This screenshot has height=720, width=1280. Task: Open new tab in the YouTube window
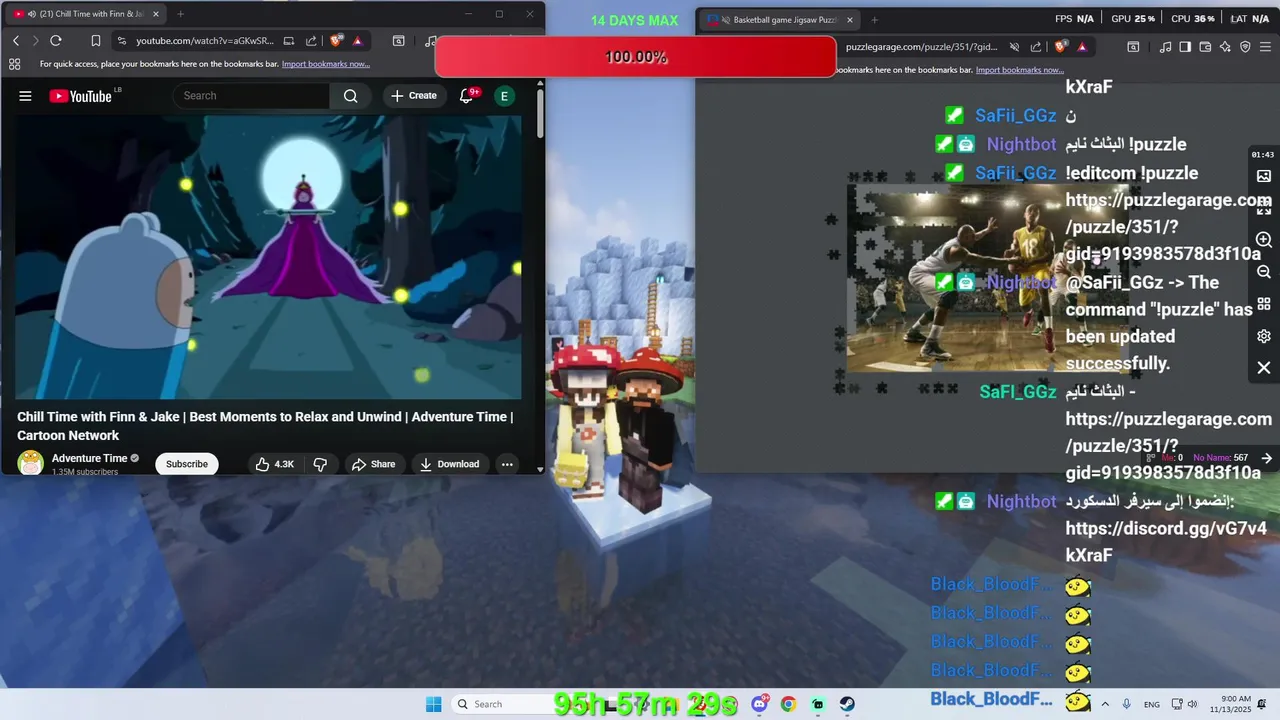click(x=180, y=14)
